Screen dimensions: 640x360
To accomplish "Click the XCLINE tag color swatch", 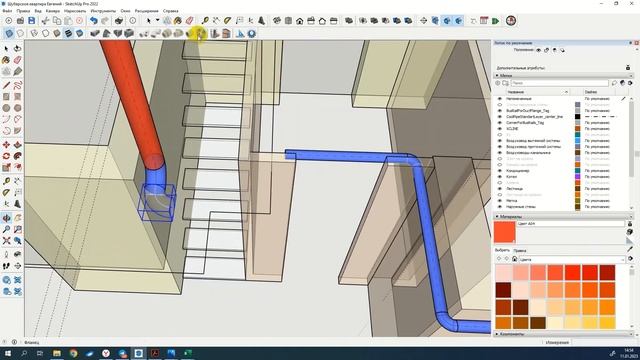I will [x=578, y=129].
